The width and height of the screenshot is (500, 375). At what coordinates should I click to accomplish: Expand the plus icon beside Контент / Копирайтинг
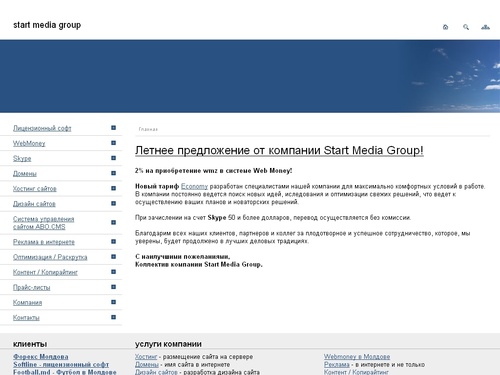point(113,272)
